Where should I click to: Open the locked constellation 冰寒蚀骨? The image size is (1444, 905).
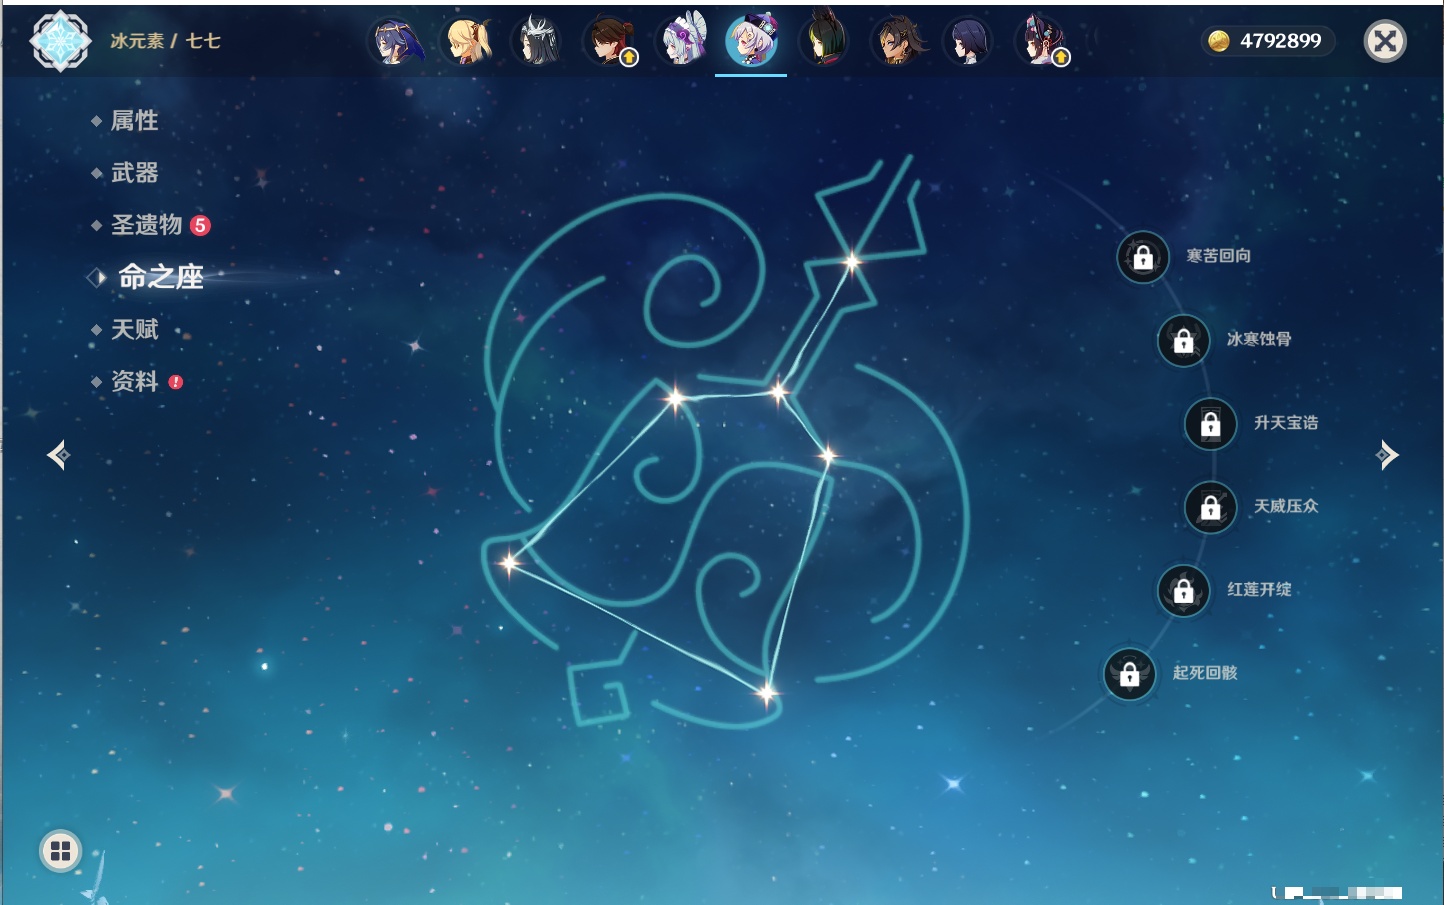(x=1184, y=341)
